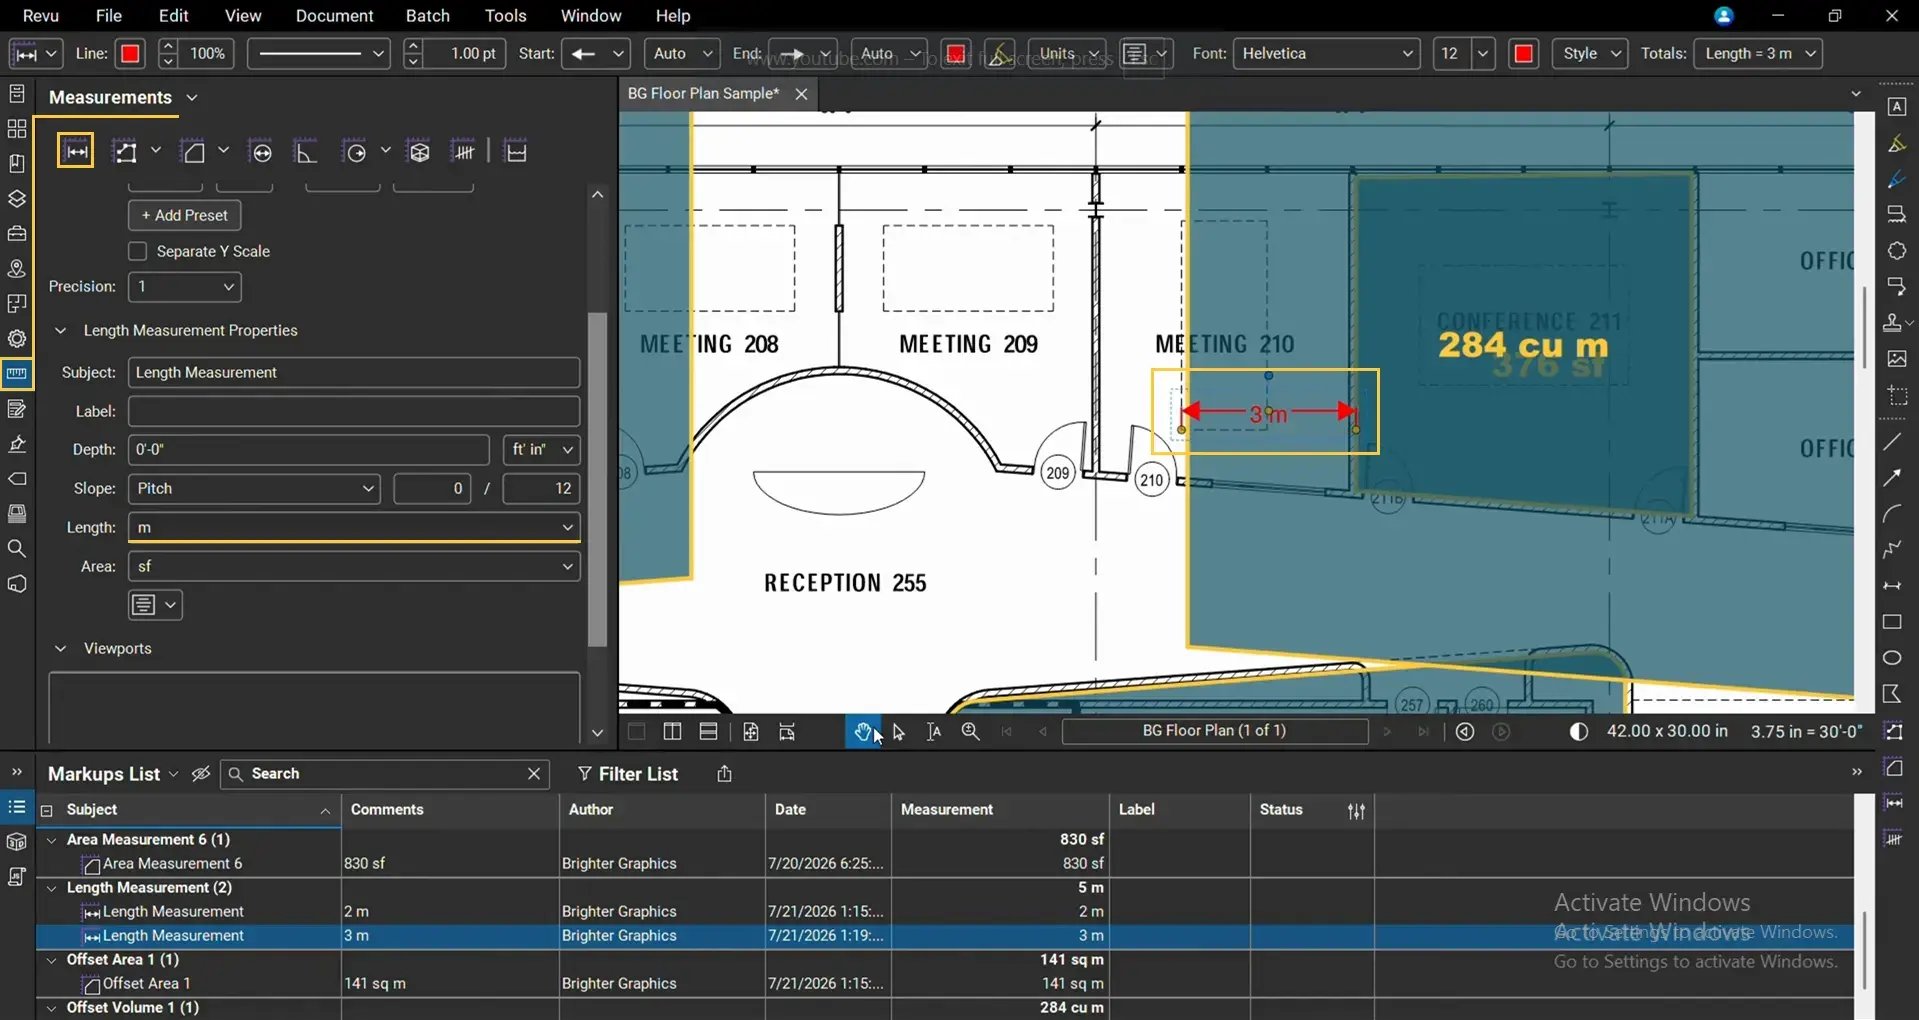
Task: Click the Zoom tool magnifier
Action: (x=970, y=732)
